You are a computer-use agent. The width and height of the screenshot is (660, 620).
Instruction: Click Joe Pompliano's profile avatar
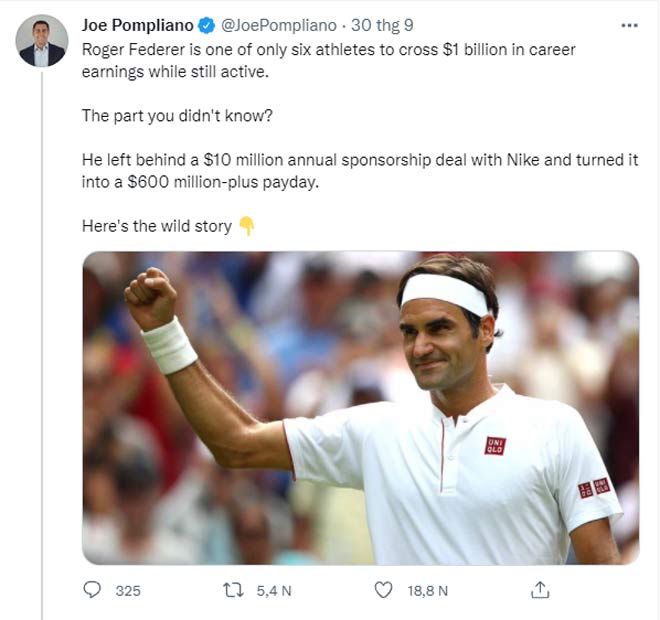click(x=42, y=43)
